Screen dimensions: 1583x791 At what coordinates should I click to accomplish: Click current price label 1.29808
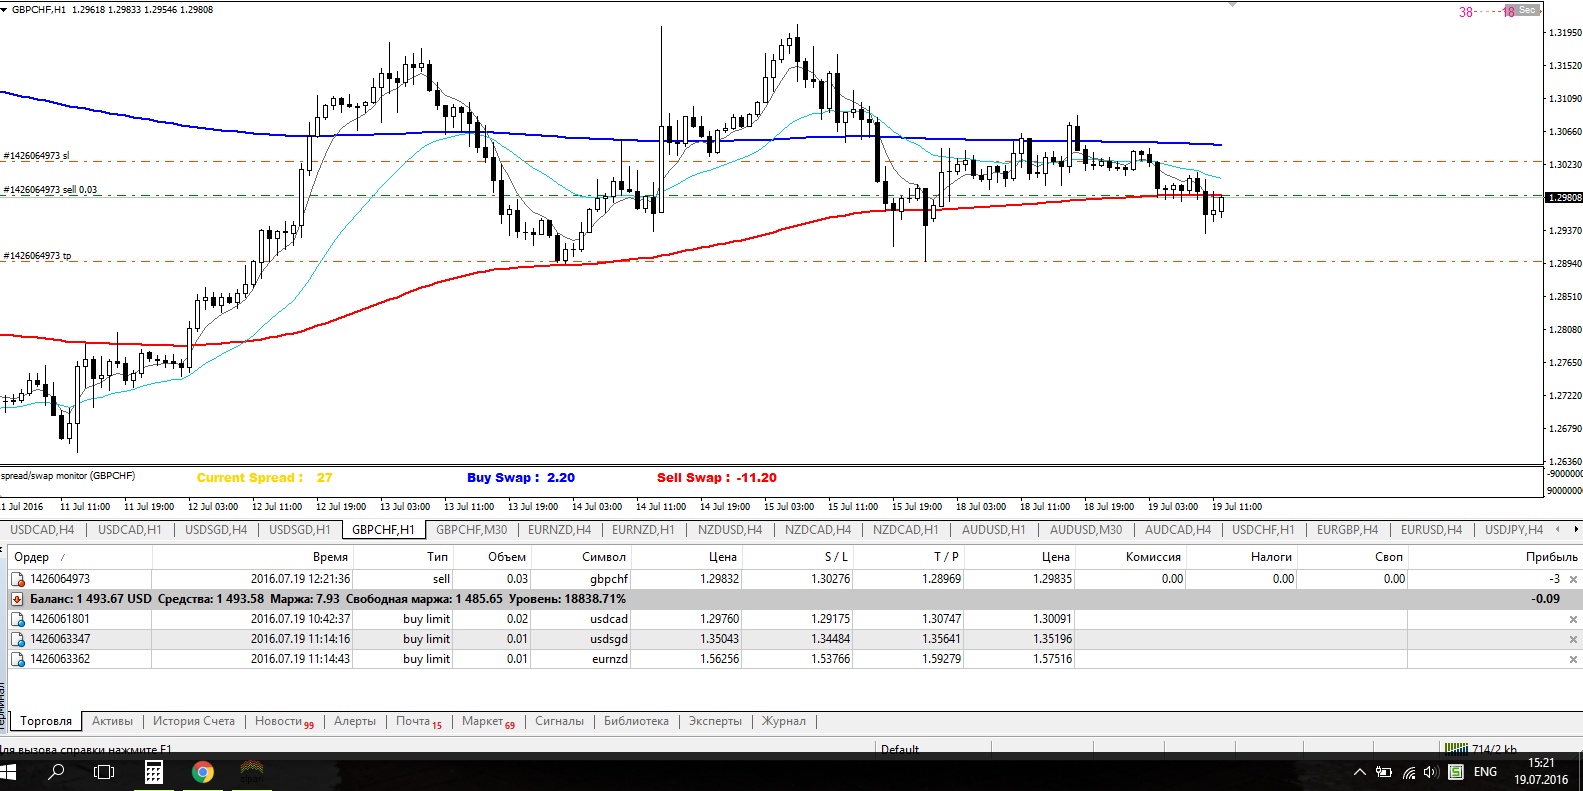[x=1564, y=198]
